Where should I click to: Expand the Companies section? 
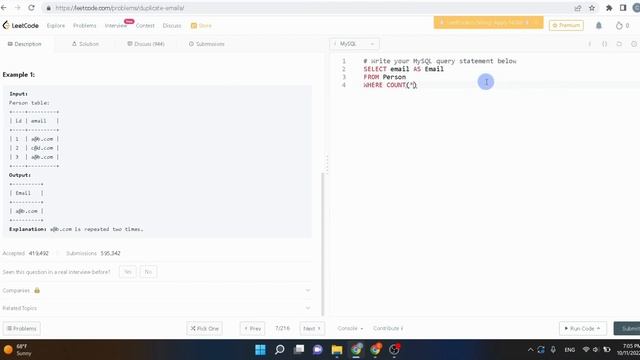(157, 291)
